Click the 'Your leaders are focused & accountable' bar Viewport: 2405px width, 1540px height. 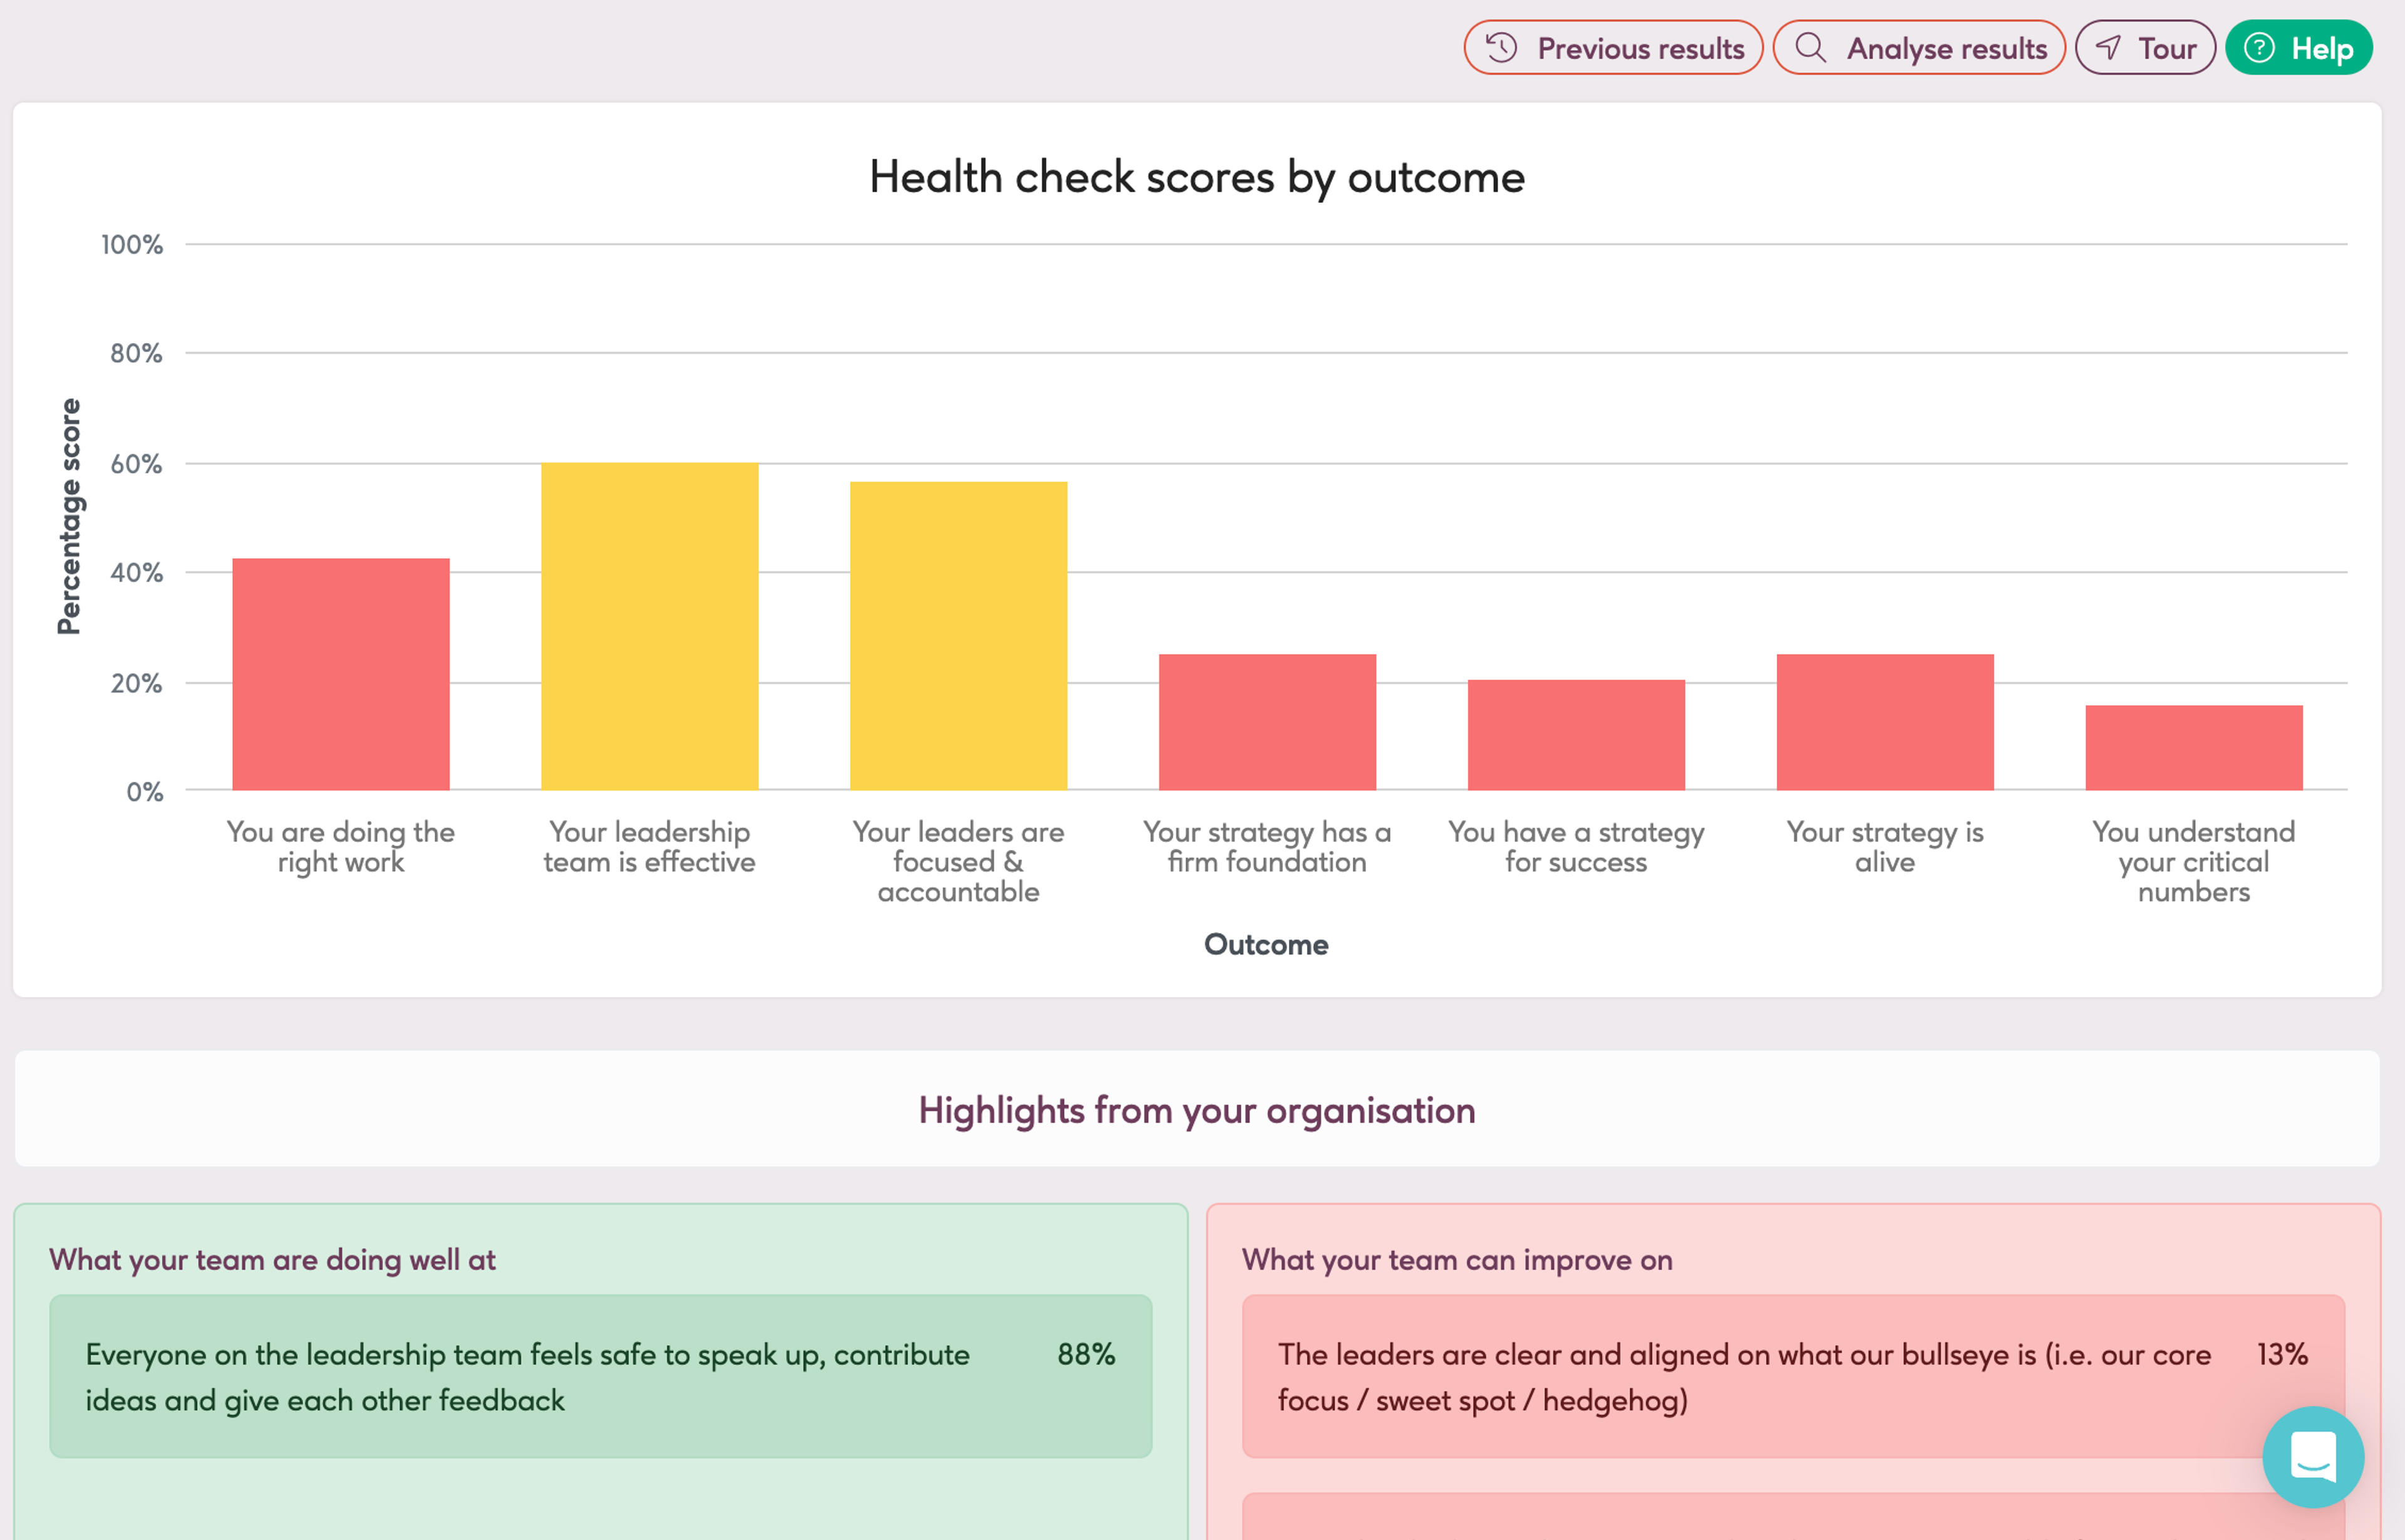[958, 637]
